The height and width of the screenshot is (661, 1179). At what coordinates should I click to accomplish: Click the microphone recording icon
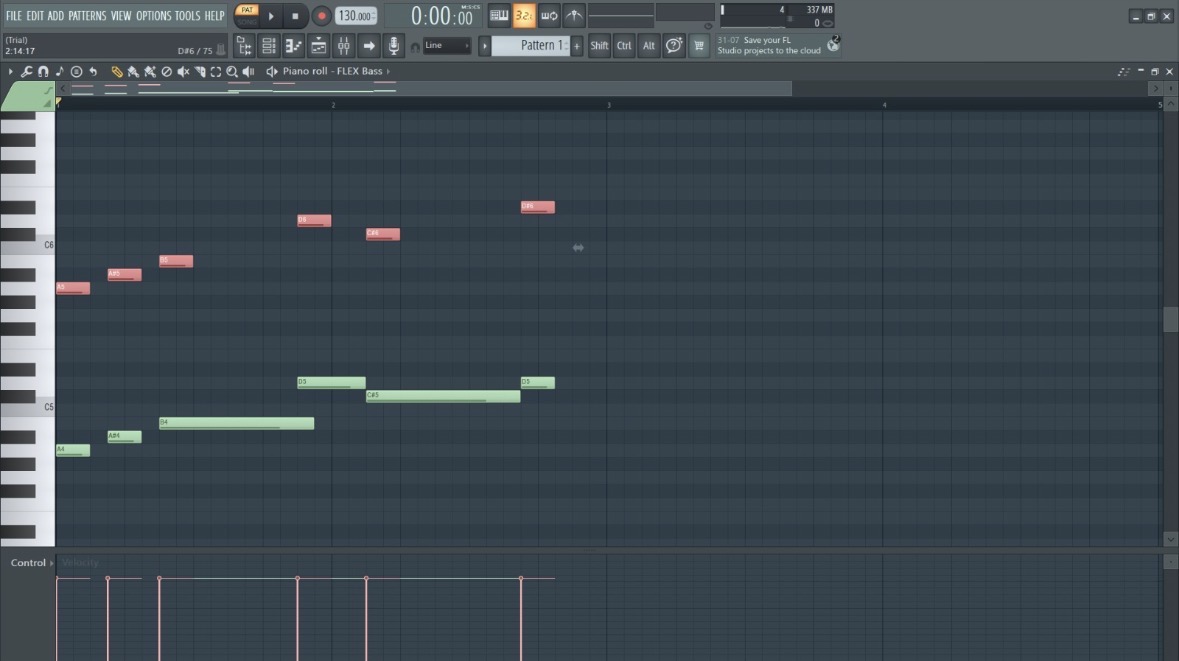[x=393, y=46]
